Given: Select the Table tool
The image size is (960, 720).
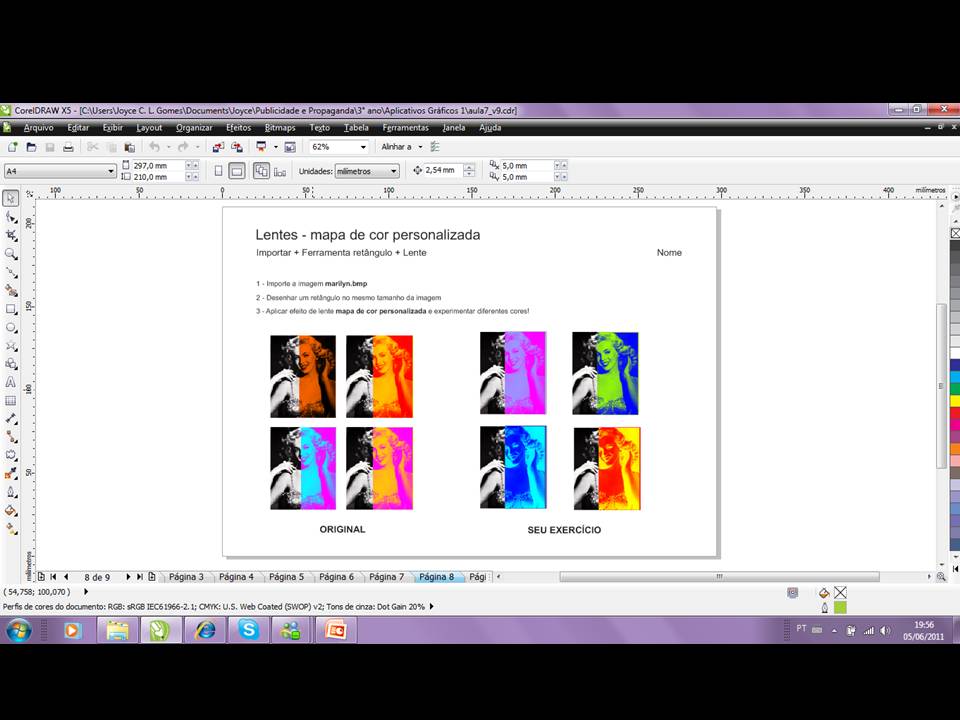Looking at the screenshot, I should click(x=11, y=400).
